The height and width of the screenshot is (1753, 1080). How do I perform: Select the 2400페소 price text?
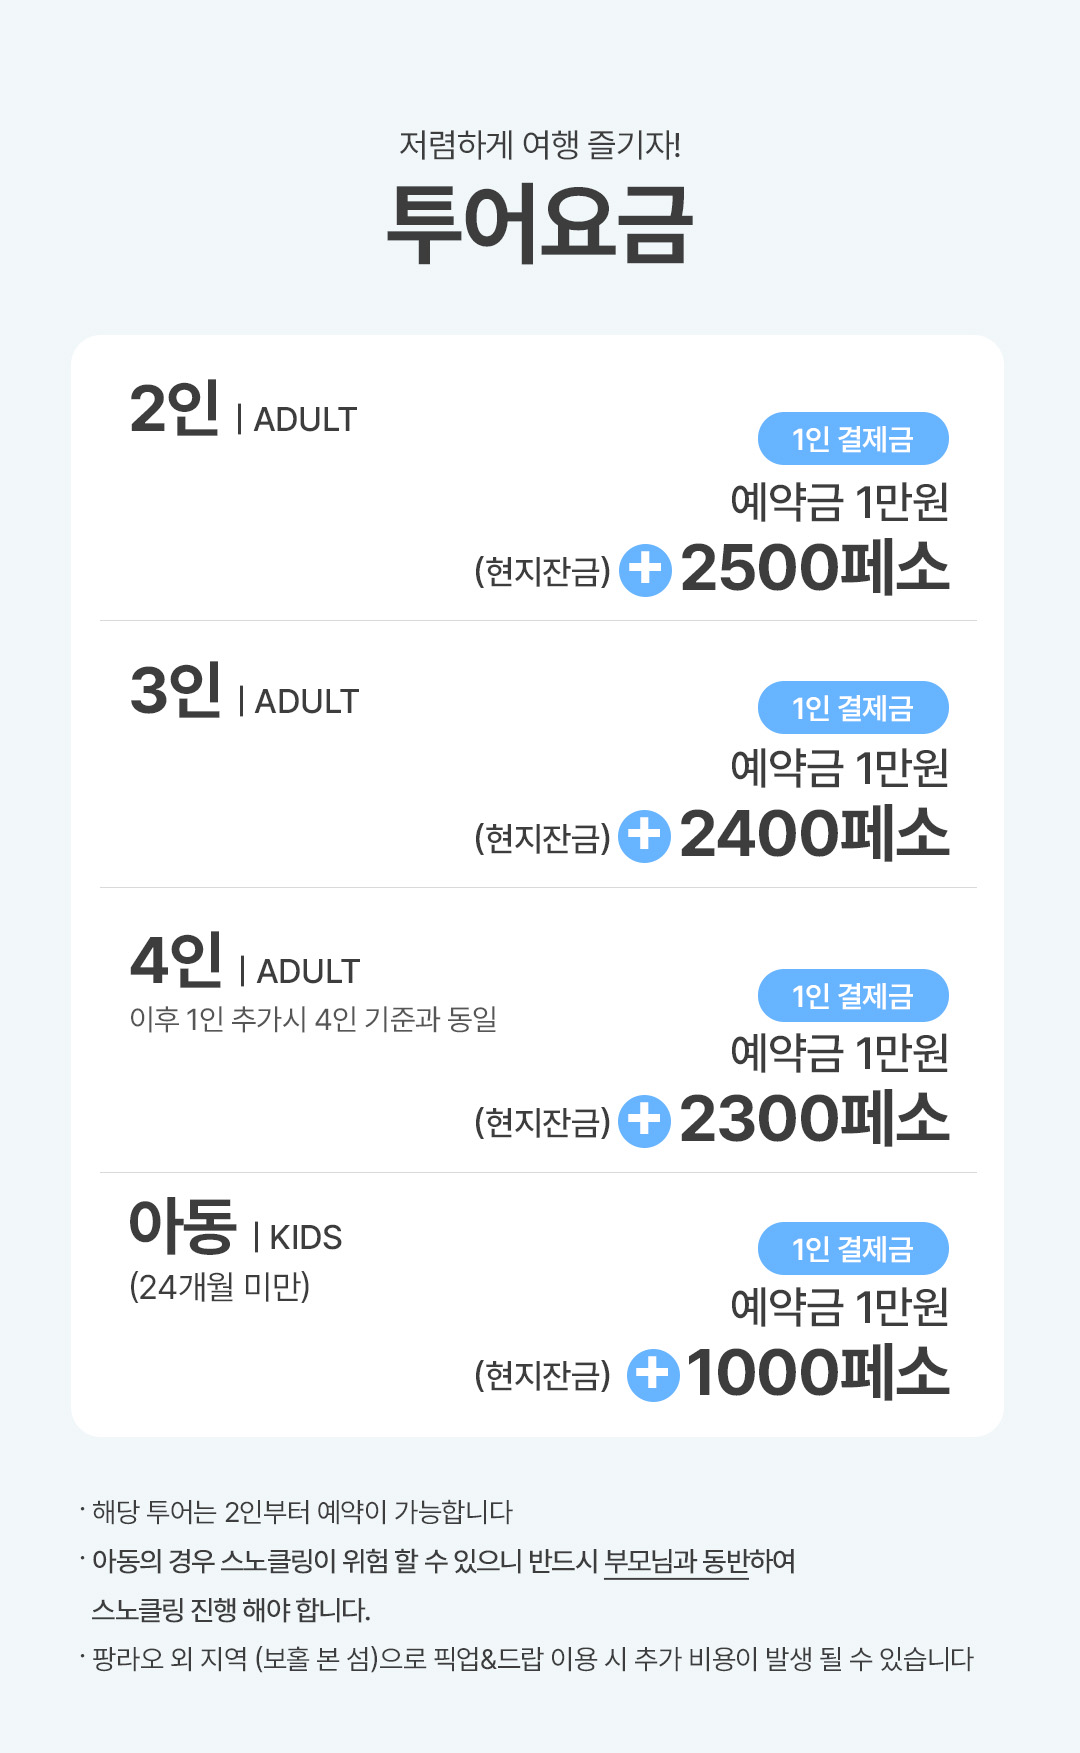(815, 834)
